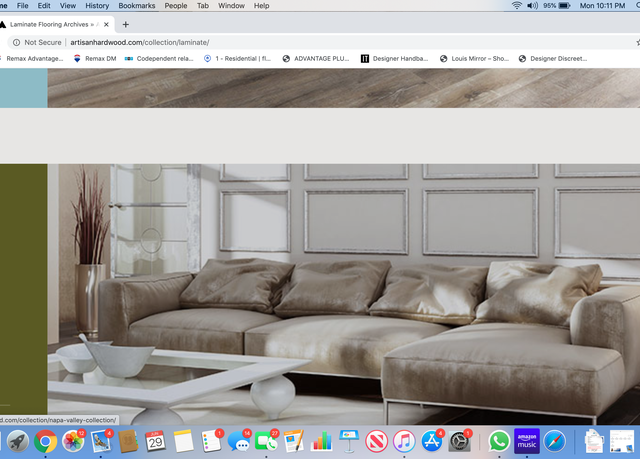Click the volume icon in menu bar
Viewport: 640px width, 459px height.
coord(532,6)
